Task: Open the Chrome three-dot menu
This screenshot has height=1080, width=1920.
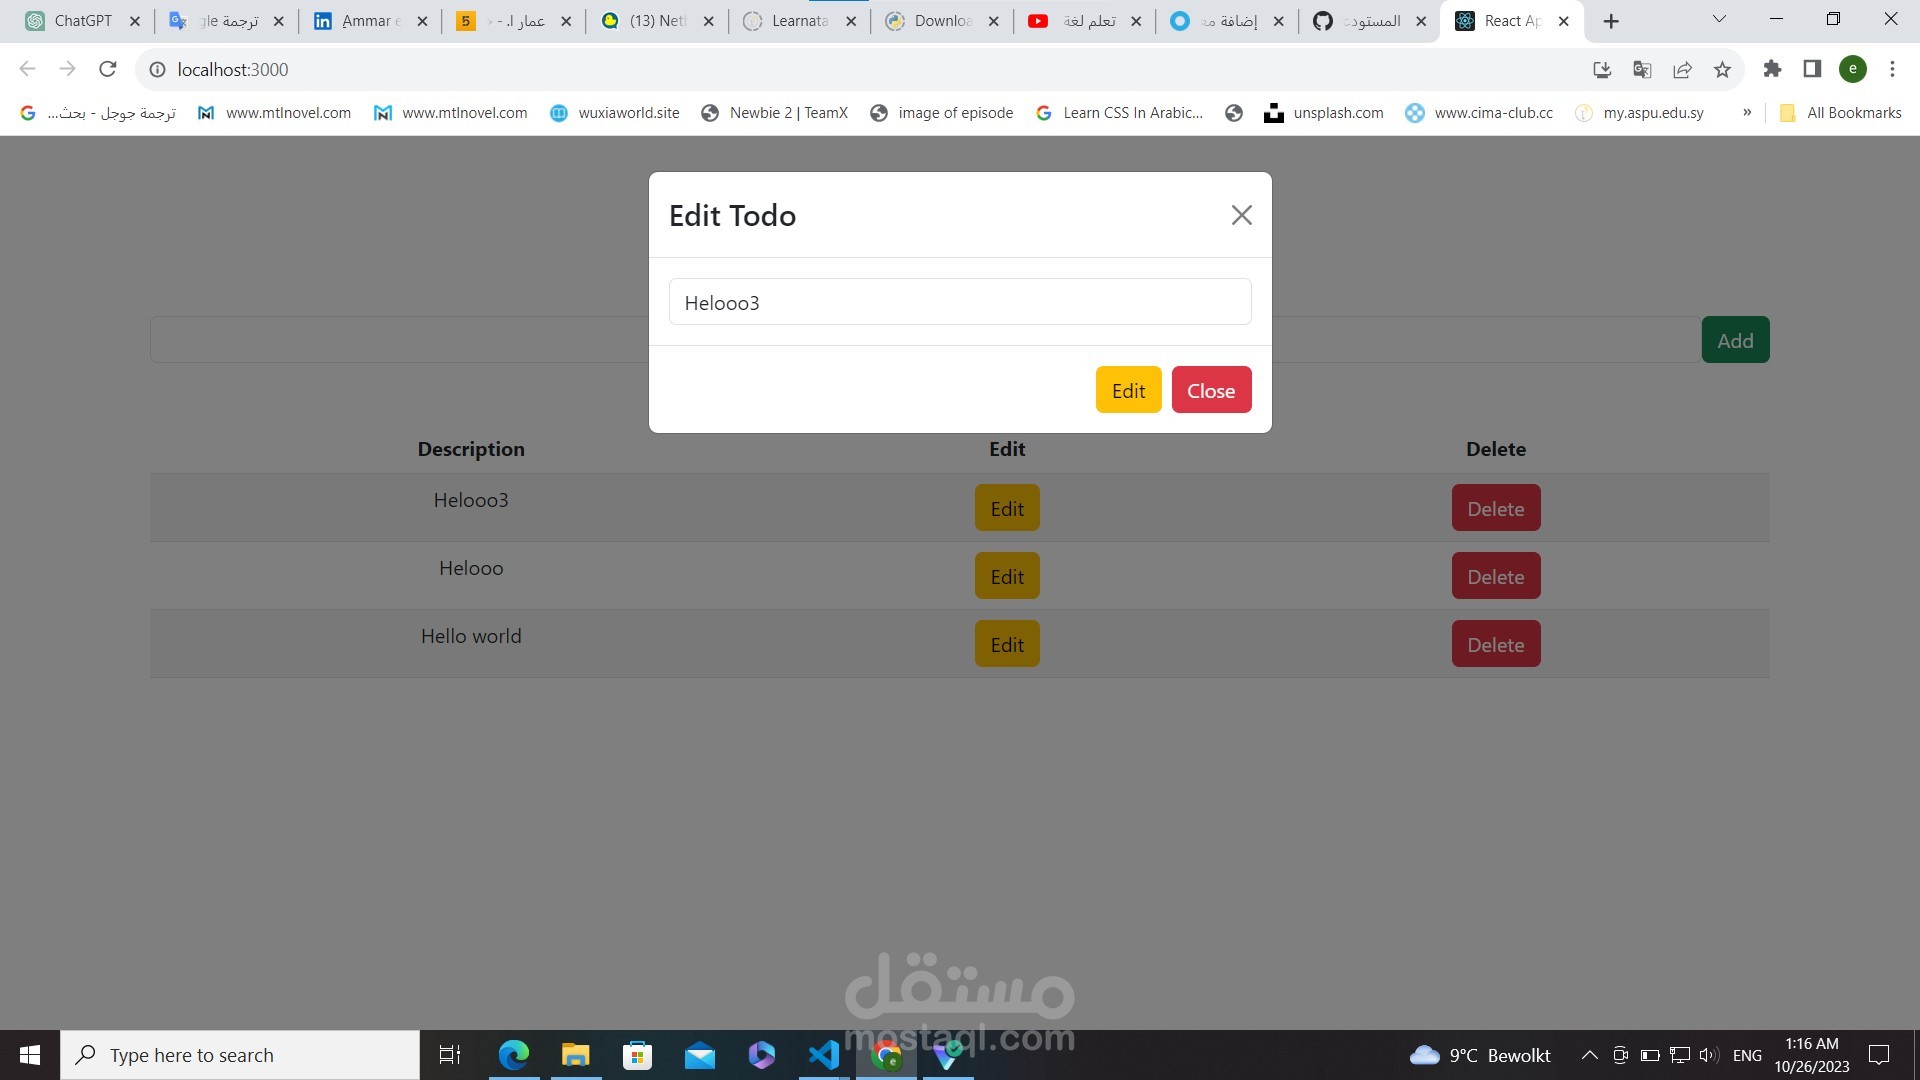Action: (1892, 69)
